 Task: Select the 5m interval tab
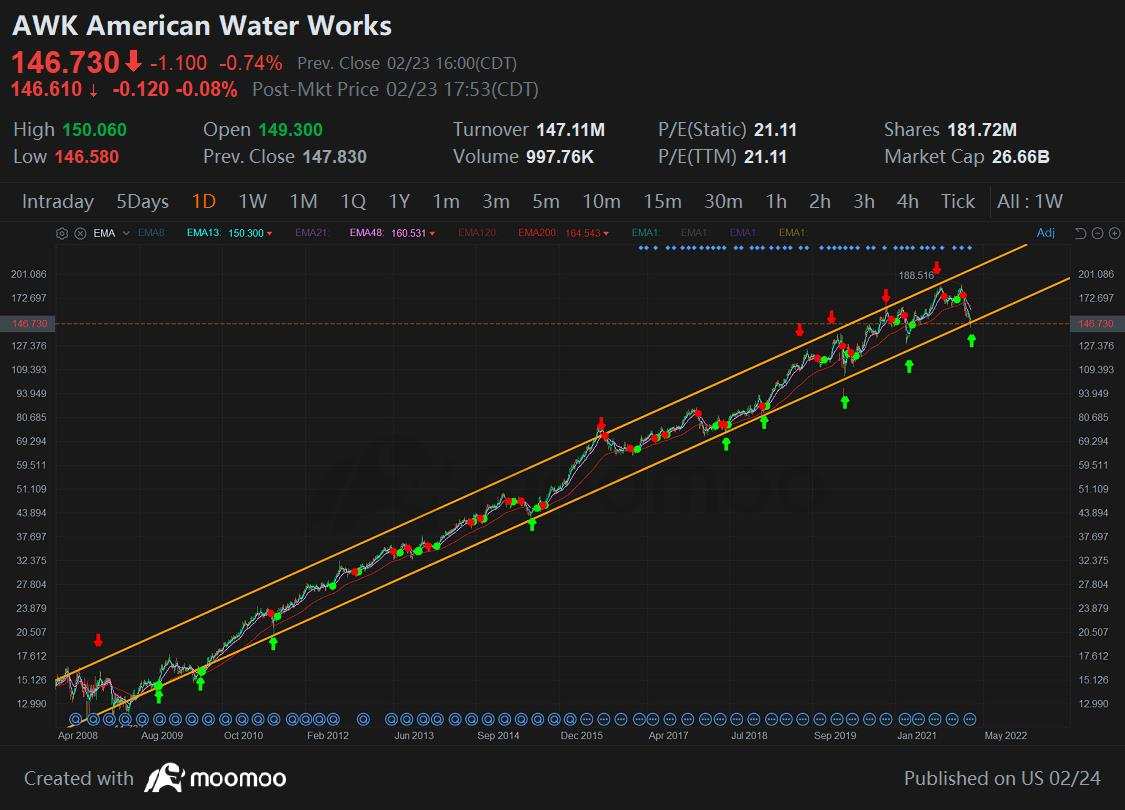[x=546, y=202]
